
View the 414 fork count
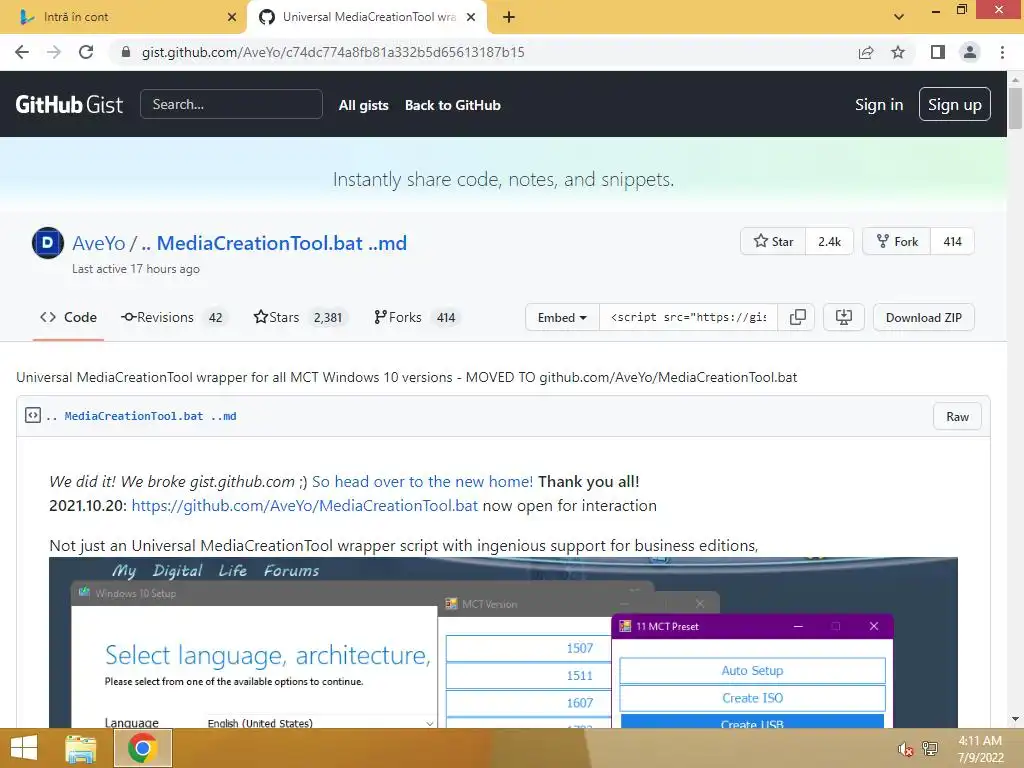coord(952,242)
